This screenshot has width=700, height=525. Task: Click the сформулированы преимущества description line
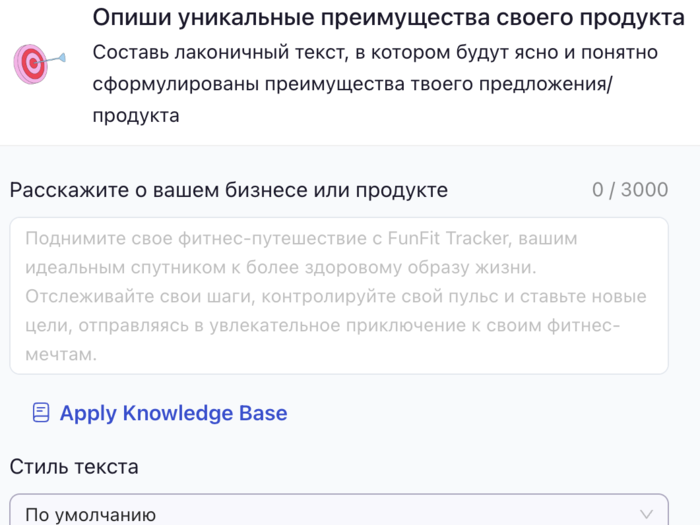[352, 84]
